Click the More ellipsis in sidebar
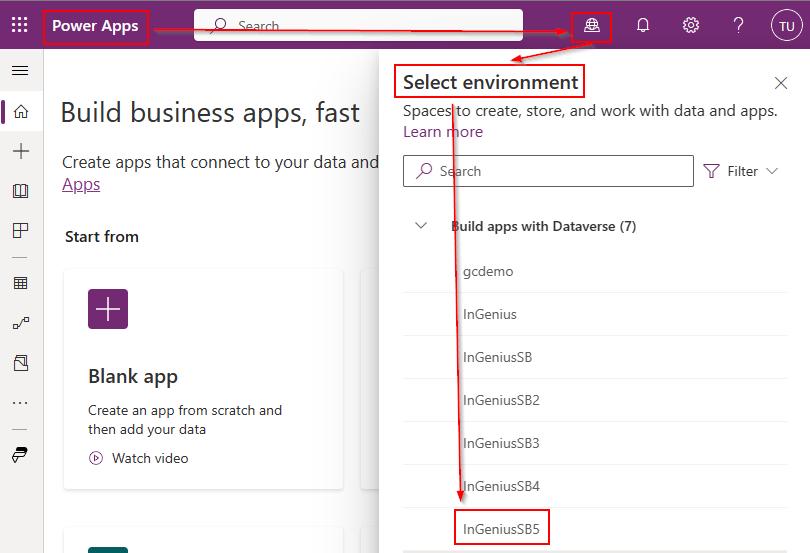 20,403
